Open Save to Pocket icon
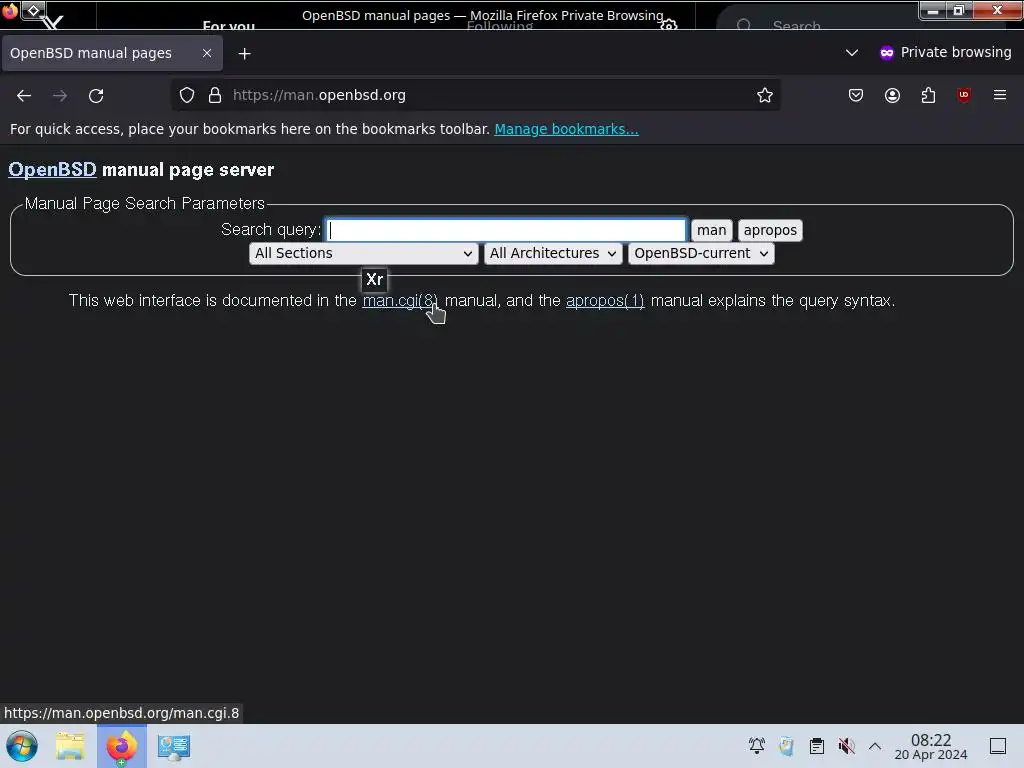The image size is (1024, 768). 856,95
